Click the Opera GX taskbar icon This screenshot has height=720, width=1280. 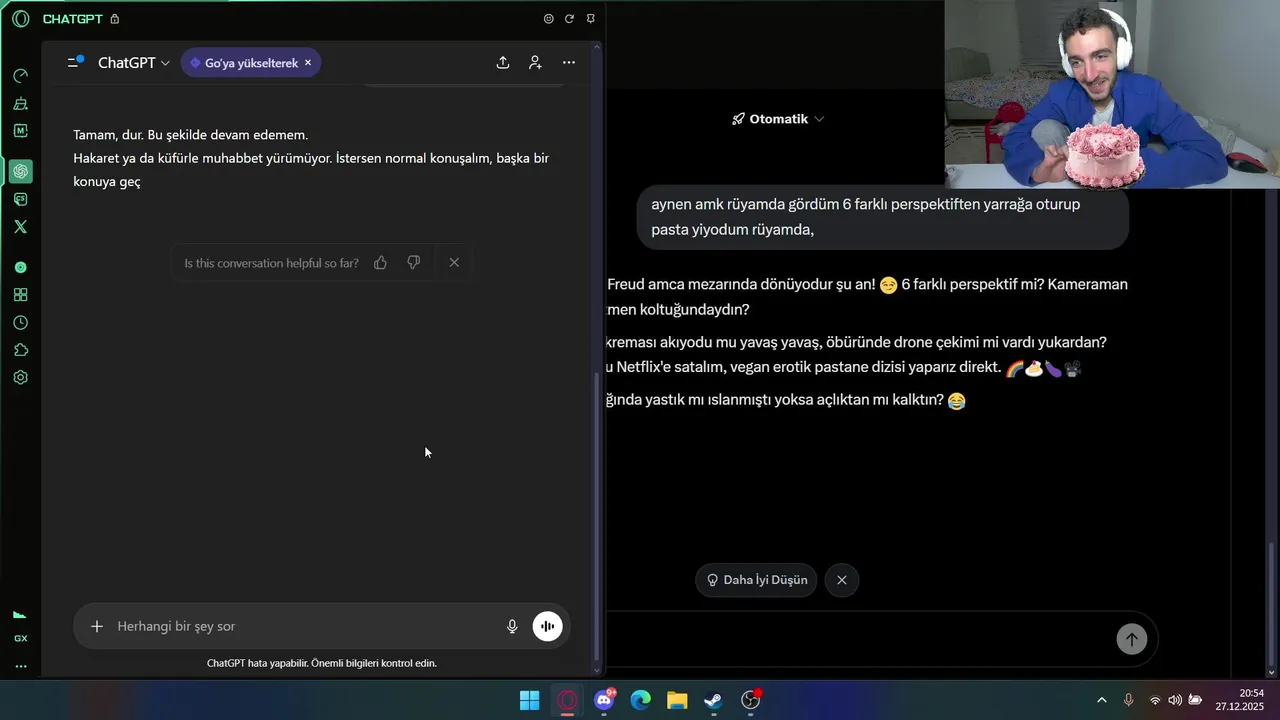point(567,700)
